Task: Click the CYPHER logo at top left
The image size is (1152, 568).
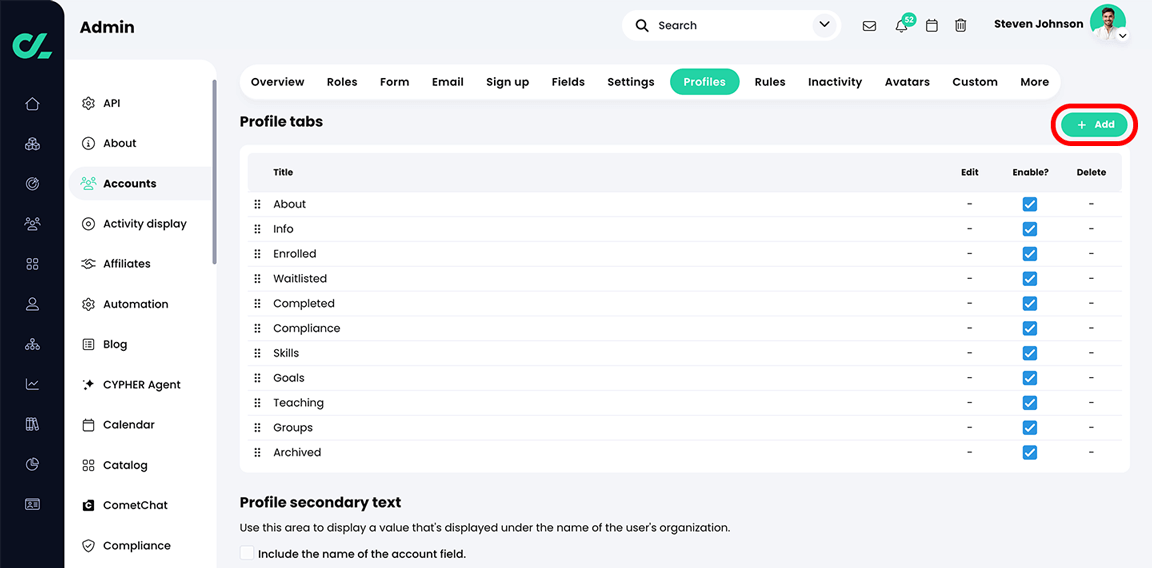Action: pyautogui.click(x=32, y=45)
